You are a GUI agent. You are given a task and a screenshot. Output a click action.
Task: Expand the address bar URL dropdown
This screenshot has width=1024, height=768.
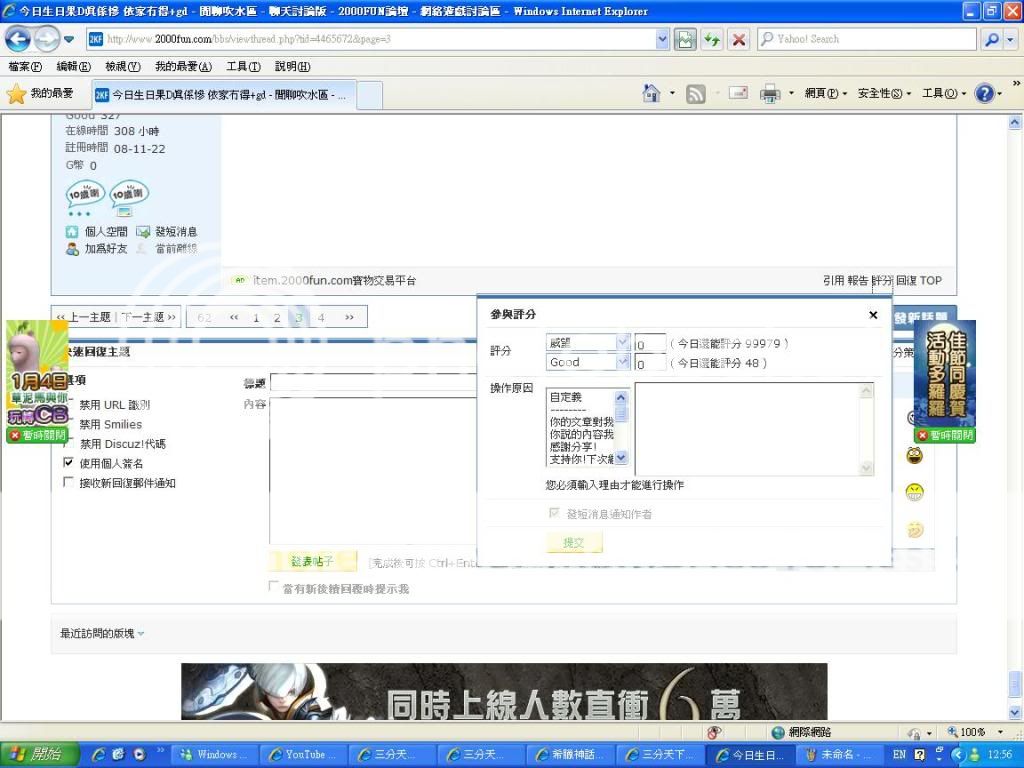coord(663,39)
